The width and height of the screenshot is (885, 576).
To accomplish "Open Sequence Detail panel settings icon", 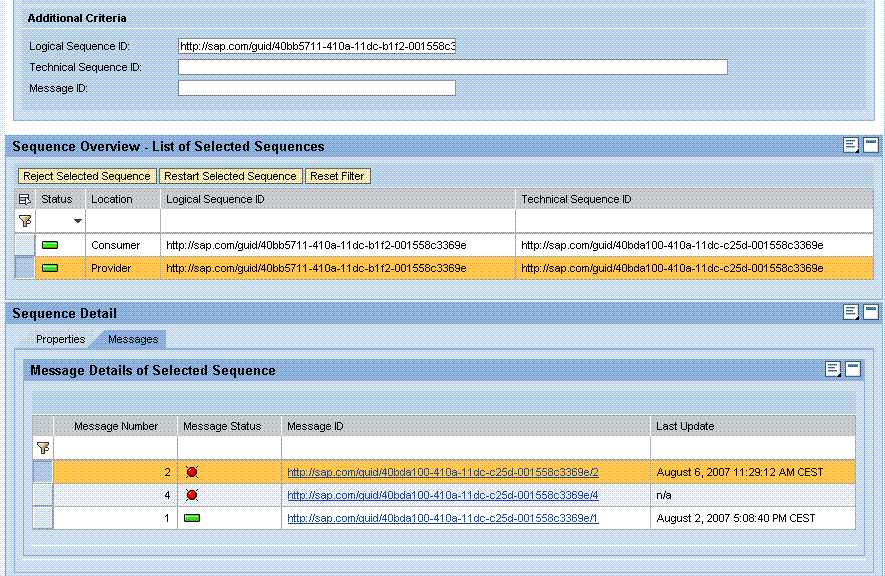I will click(851, 313).
